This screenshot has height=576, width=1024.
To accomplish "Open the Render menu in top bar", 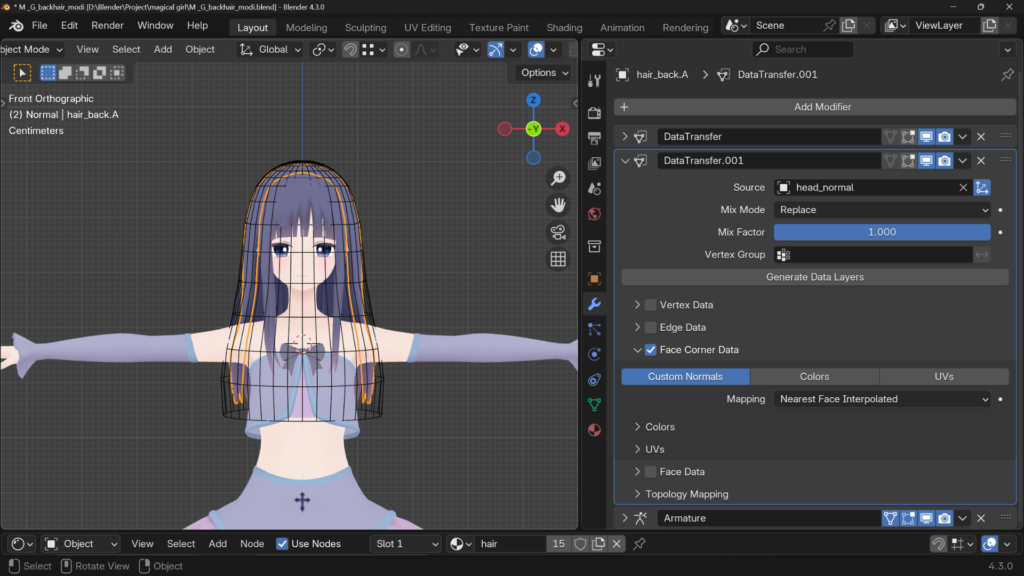I will tap(107, 25).
